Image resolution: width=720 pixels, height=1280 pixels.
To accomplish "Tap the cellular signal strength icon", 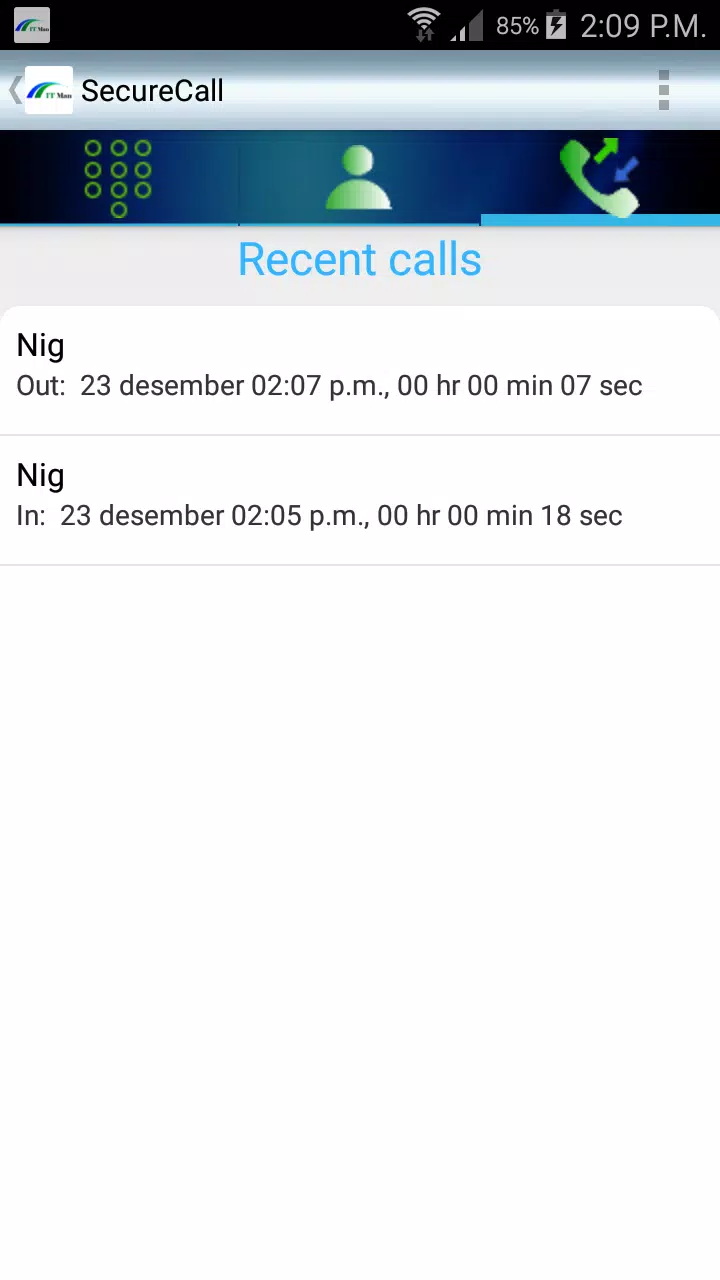I will 466,26.
